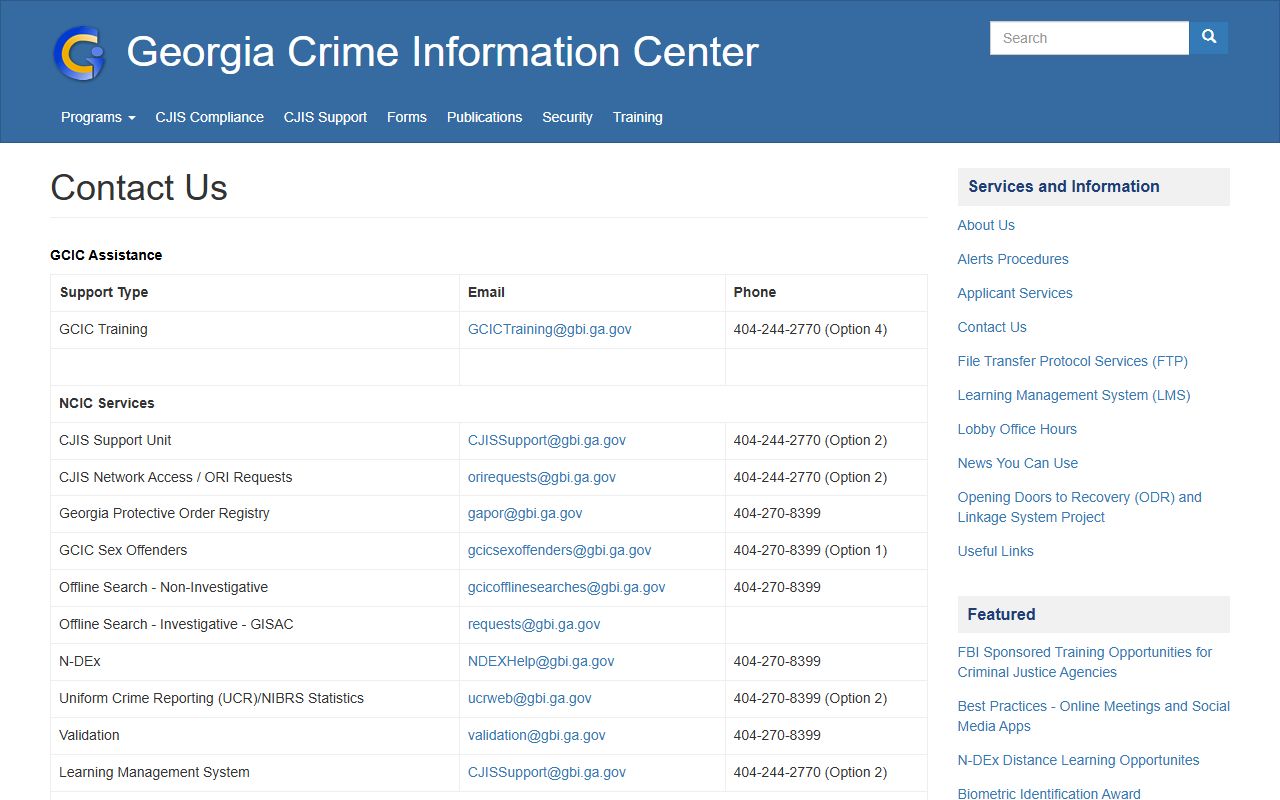Email gapor@gbi.ga.gov
The width and height of the screenshot is (1280, 800).
(525, 513)
